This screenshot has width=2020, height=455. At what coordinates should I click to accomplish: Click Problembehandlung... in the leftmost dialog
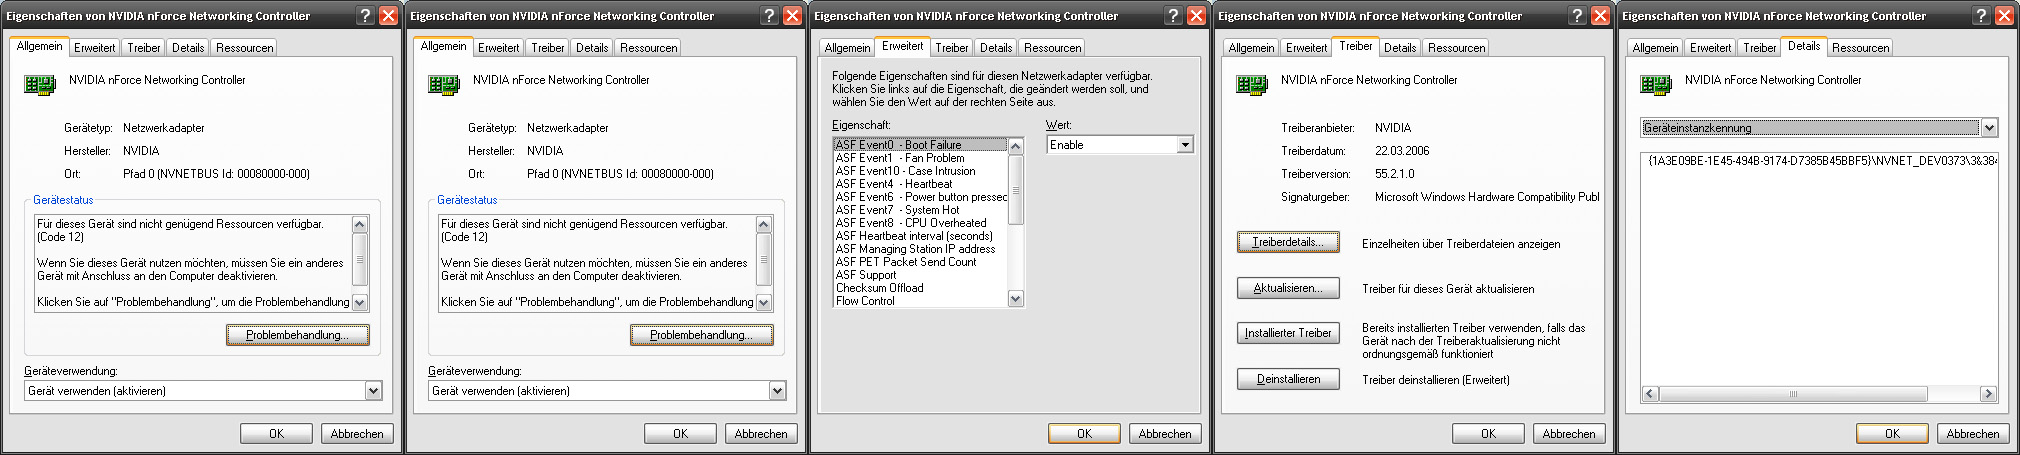pos(298,335)
